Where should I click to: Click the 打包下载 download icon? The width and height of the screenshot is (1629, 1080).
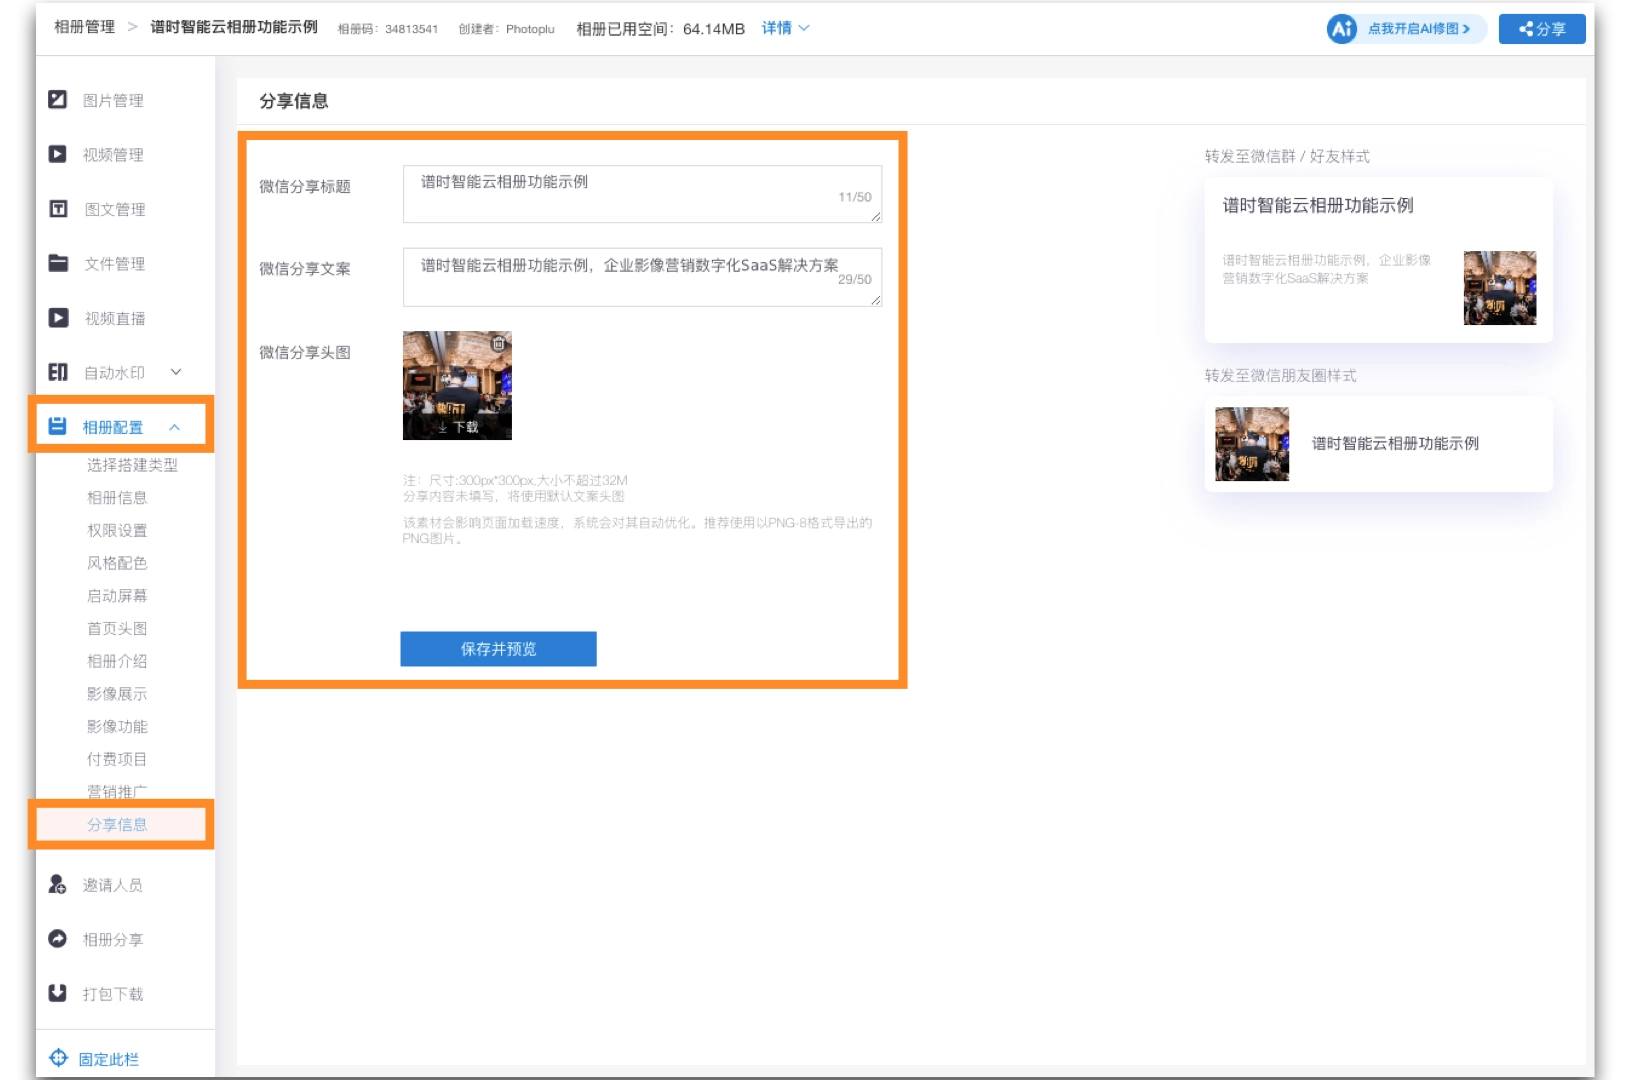tap(58, 993)
